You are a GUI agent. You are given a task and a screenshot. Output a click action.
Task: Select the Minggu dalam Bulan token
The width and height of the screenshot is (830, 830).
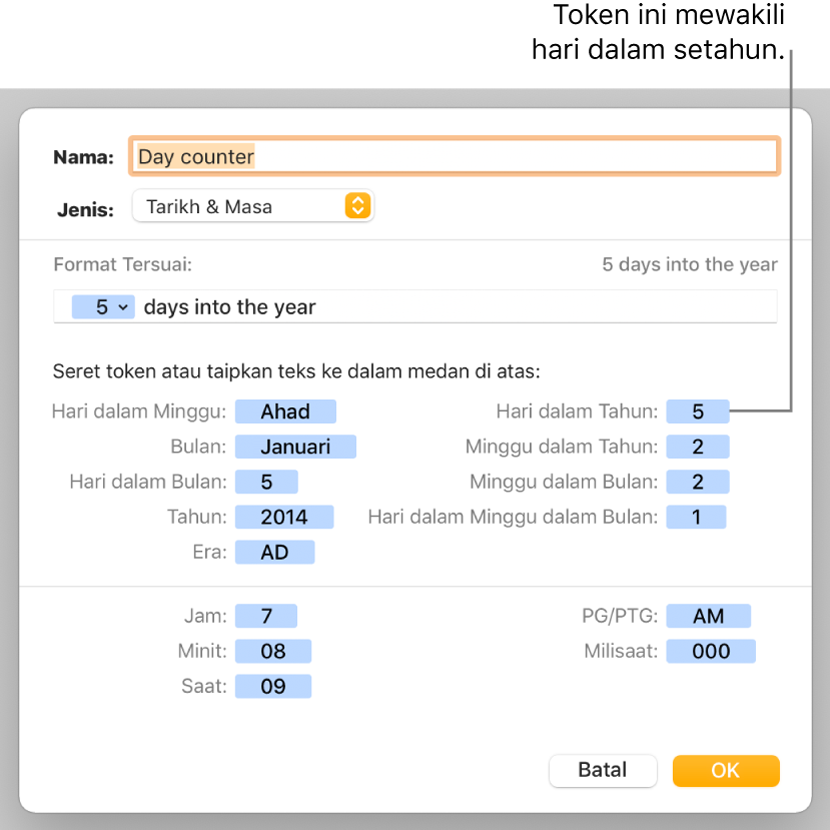coord(698,482)
